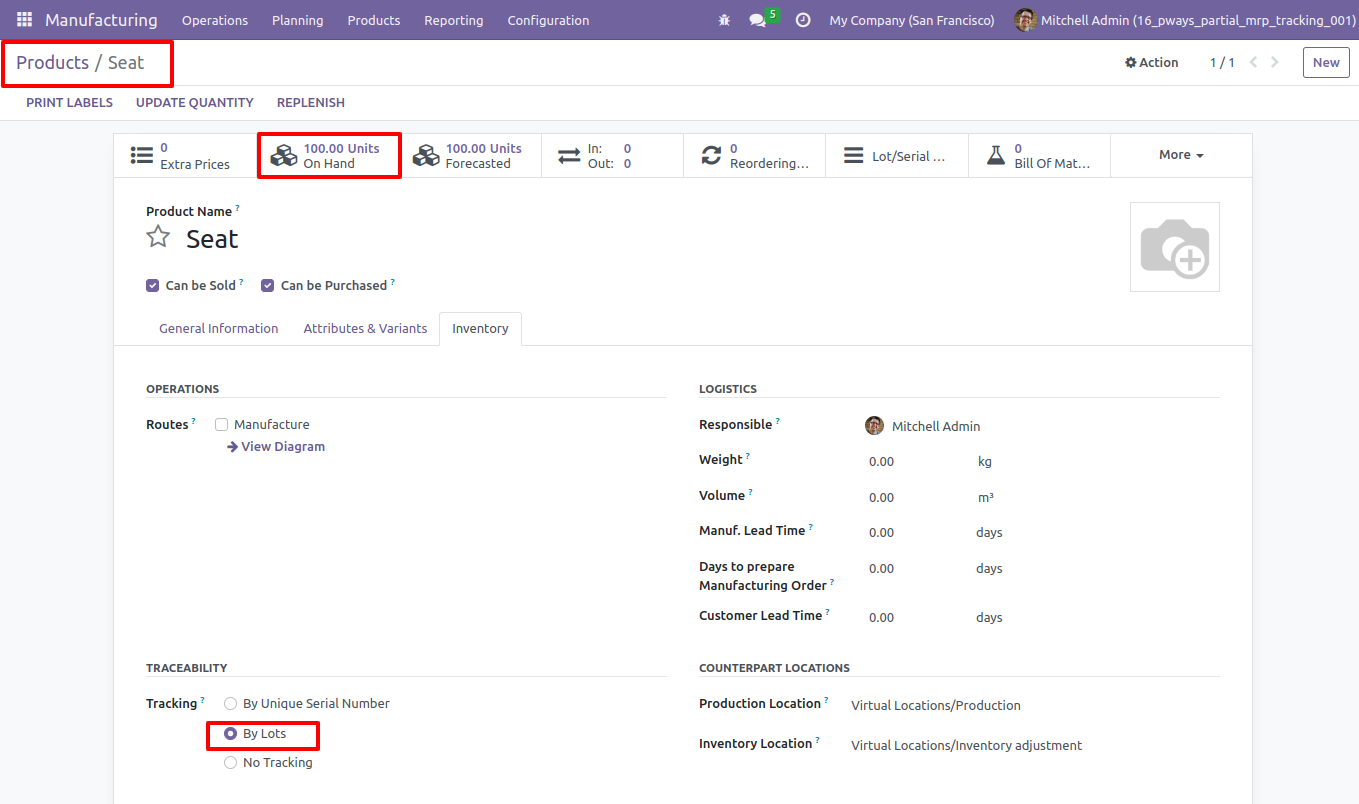Screen dimensions: 1359x804
Task: Open the clock activities icon
Action: [x=803, y=20]
